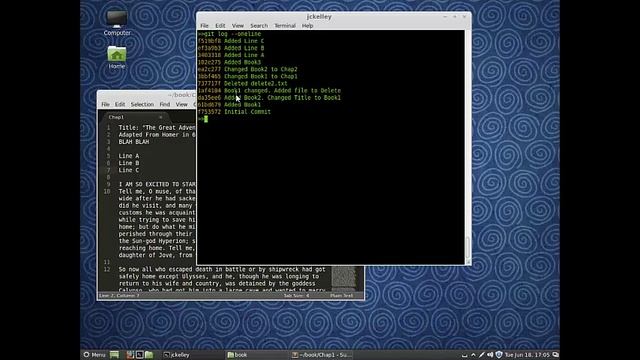The image size is (640, 360).
Task: Click the 'git log --oneline' command line
Action: point(229,34)
